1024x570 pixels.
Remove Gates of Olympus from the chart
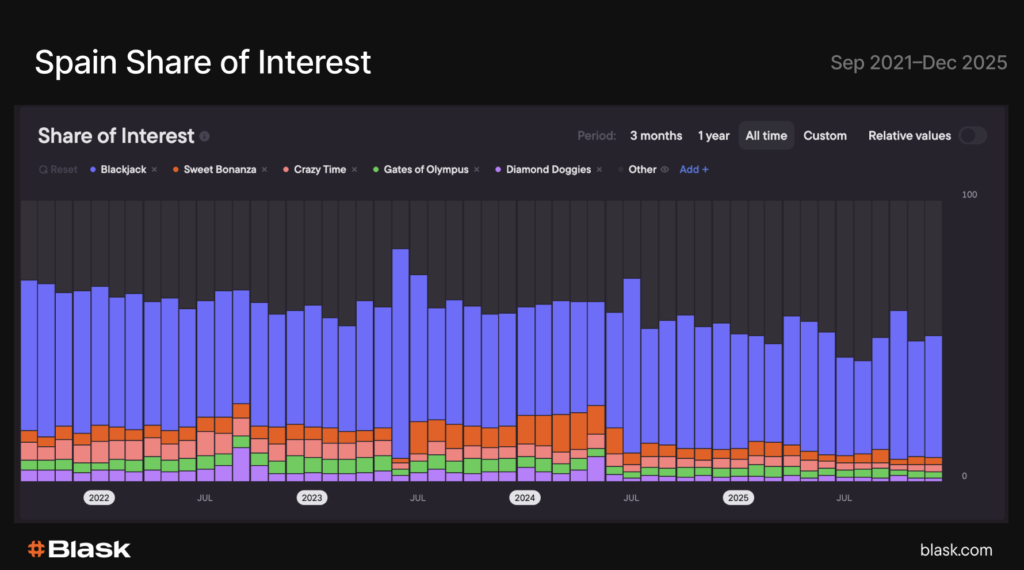pyautogui.click(x=476, y=170)
